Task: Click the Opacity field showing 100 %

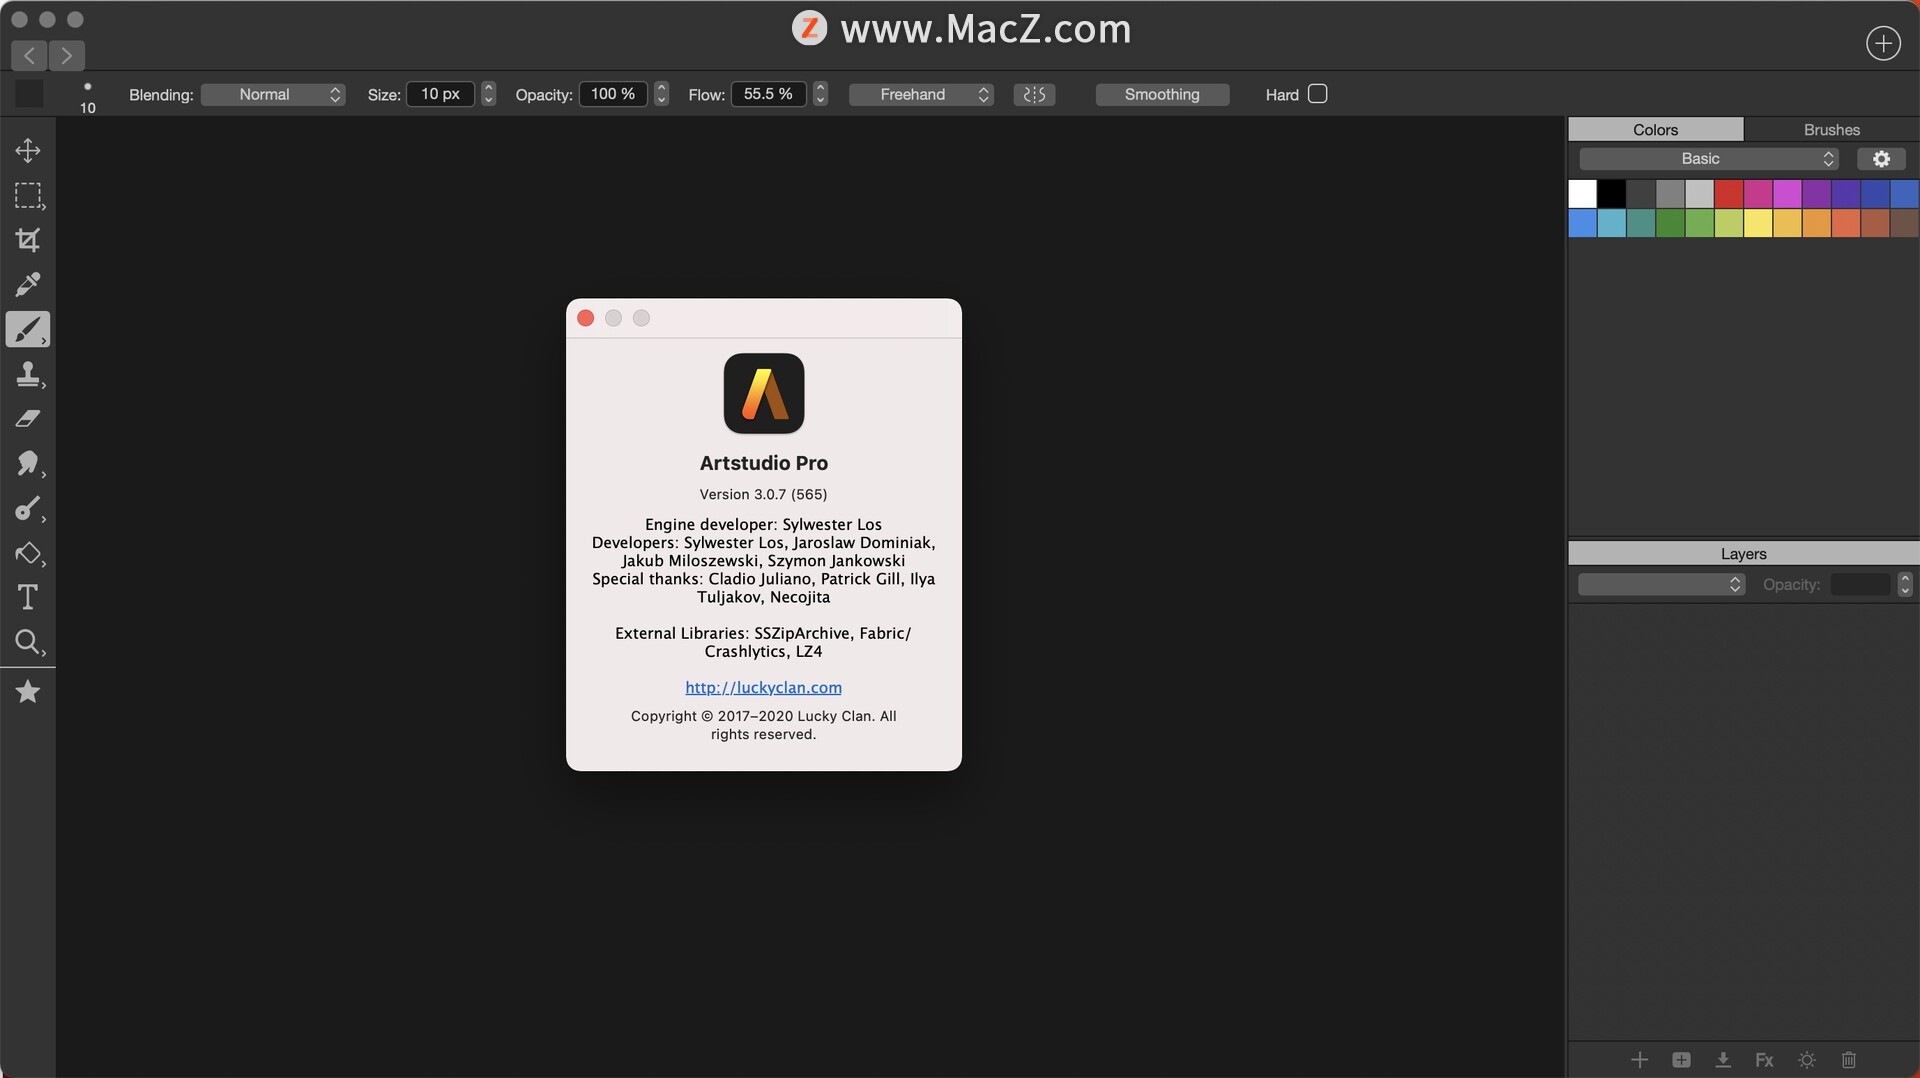Action: [x=613, y=94]
